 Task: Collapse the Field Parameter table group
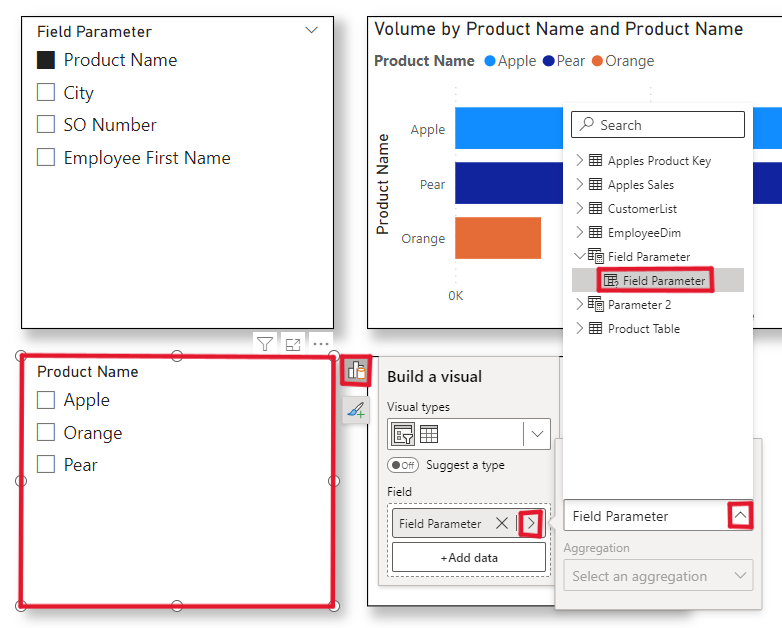click(x=580, y=256)
